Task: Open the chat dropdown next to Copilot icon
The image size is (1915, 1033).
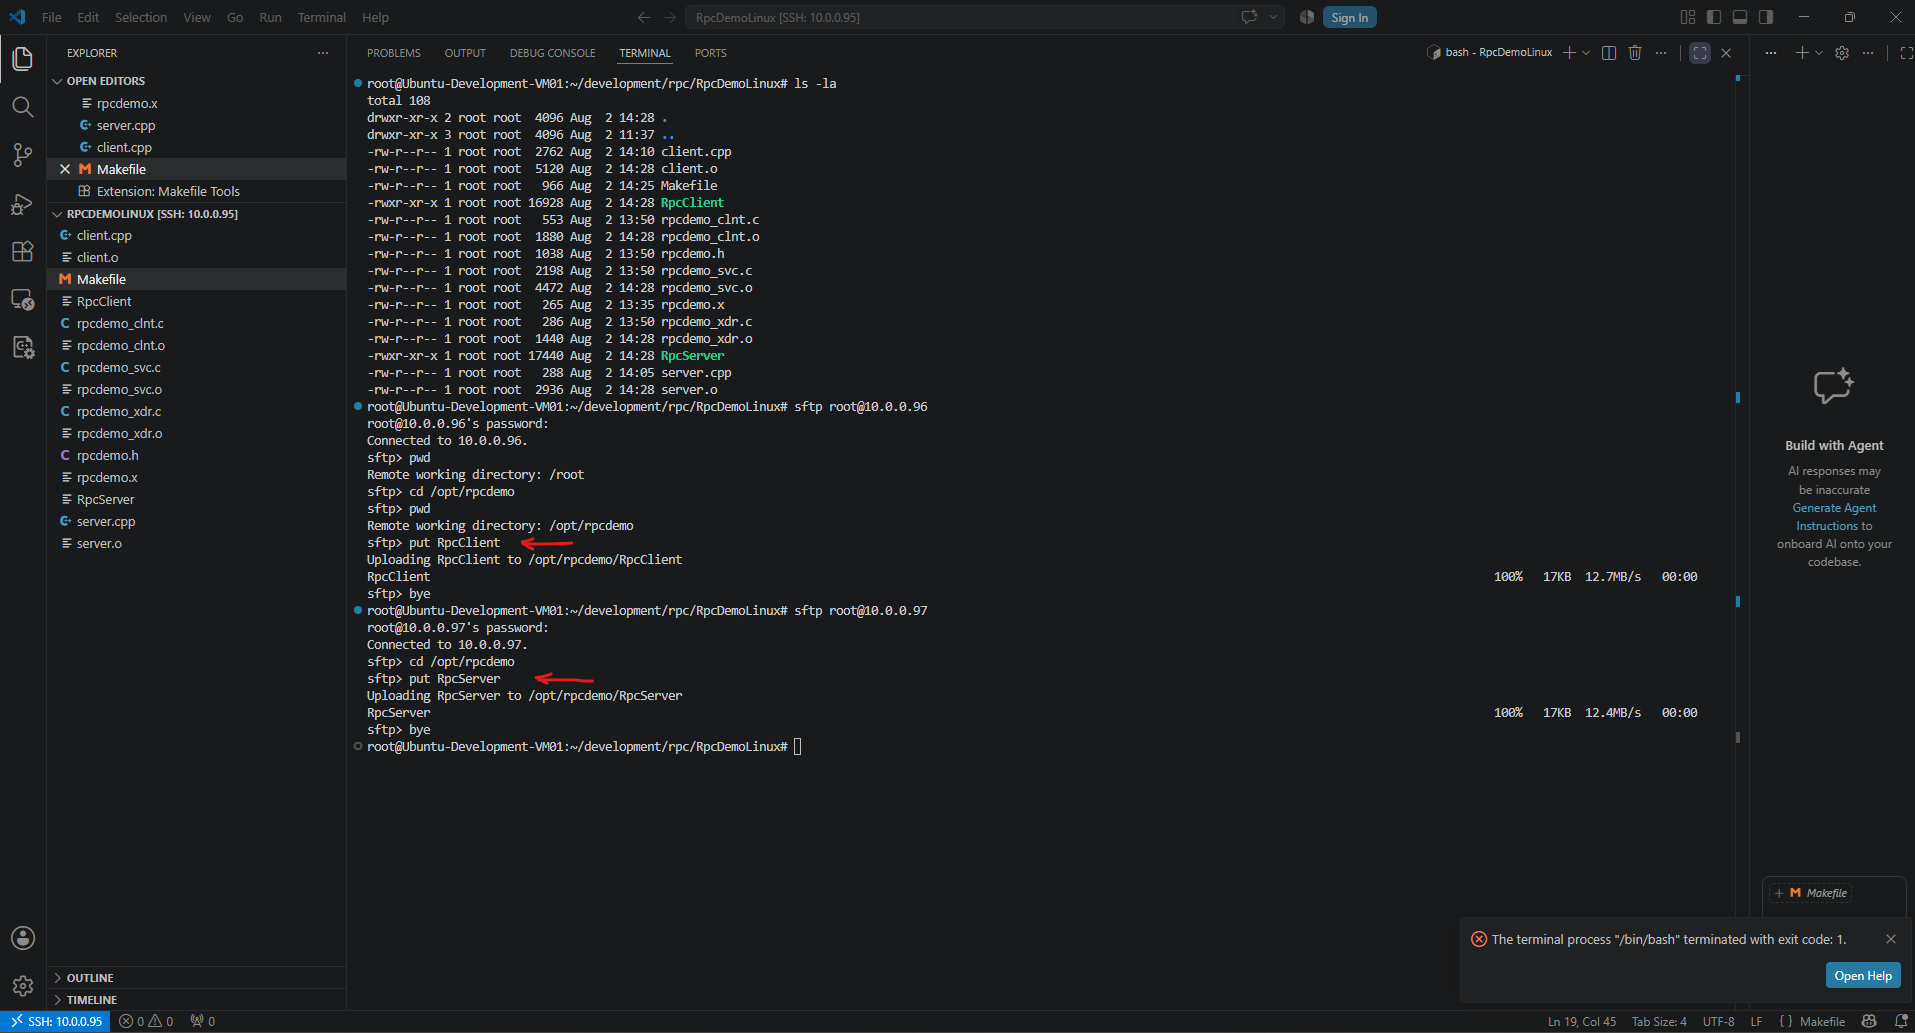Action: pyautogui.click(x=1273, y=17)
